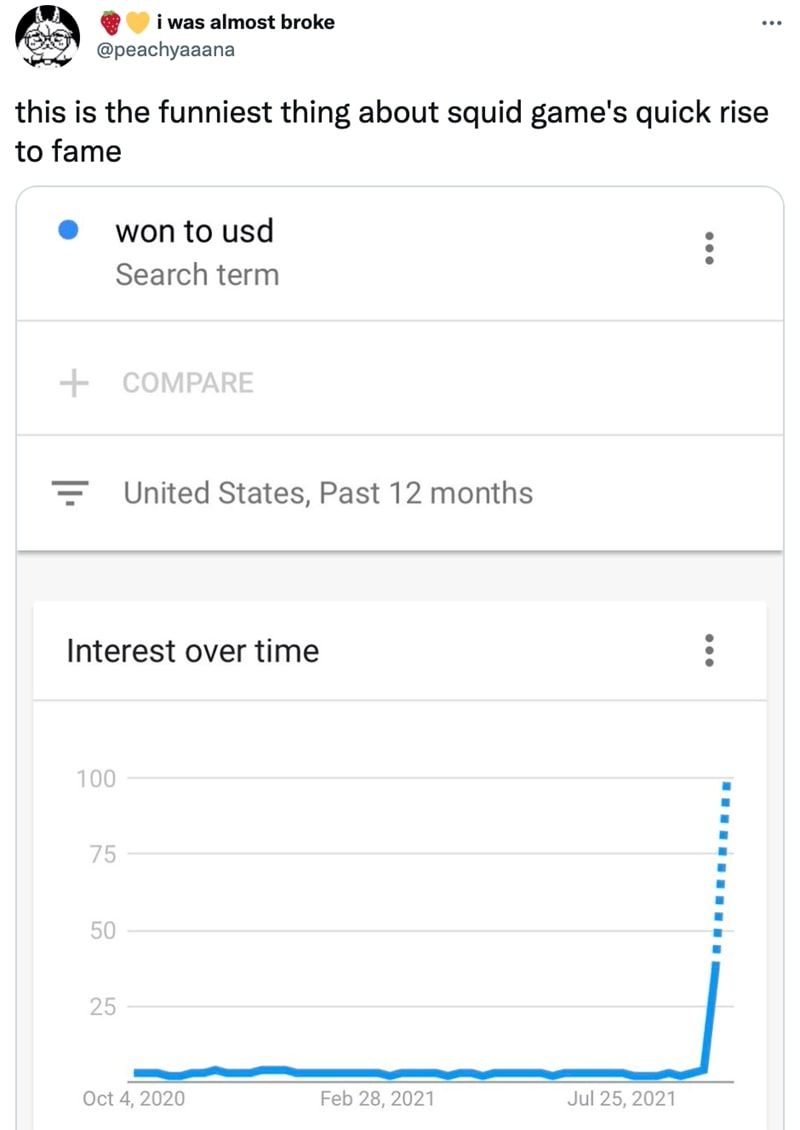The height and width of the screenshot is (1130, 800).
Task: Select the Oct 4, 2020 axis label
Action: pos(134,1098)
